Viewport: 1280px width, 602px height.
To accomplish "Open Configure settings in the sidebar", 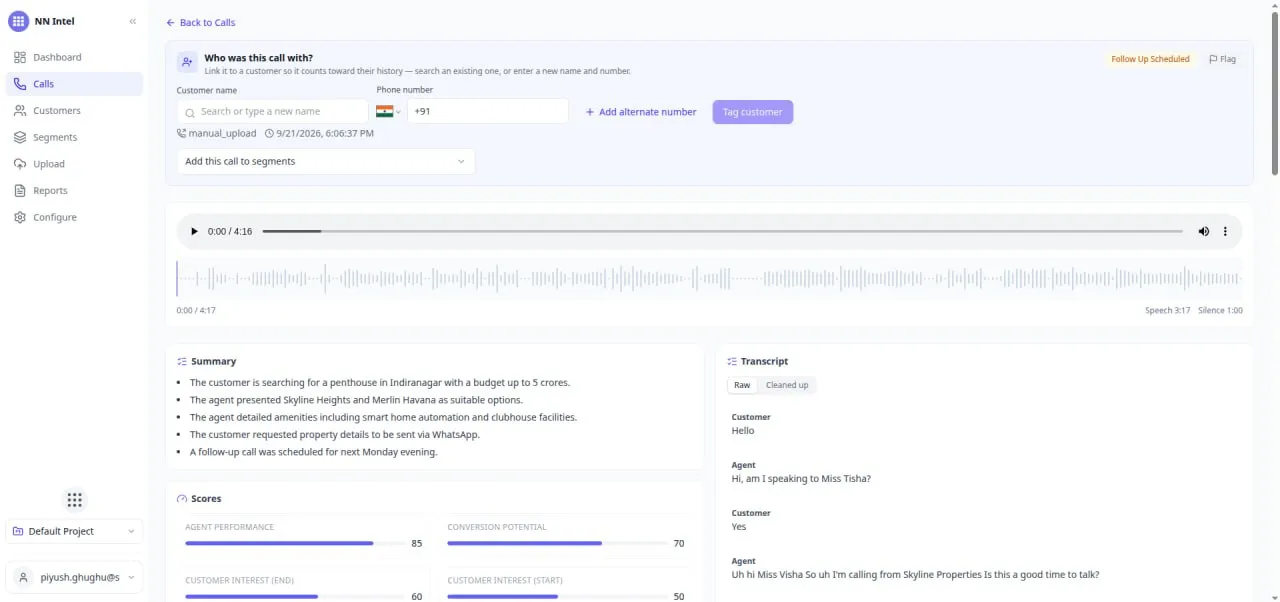I will pos(74,217).
